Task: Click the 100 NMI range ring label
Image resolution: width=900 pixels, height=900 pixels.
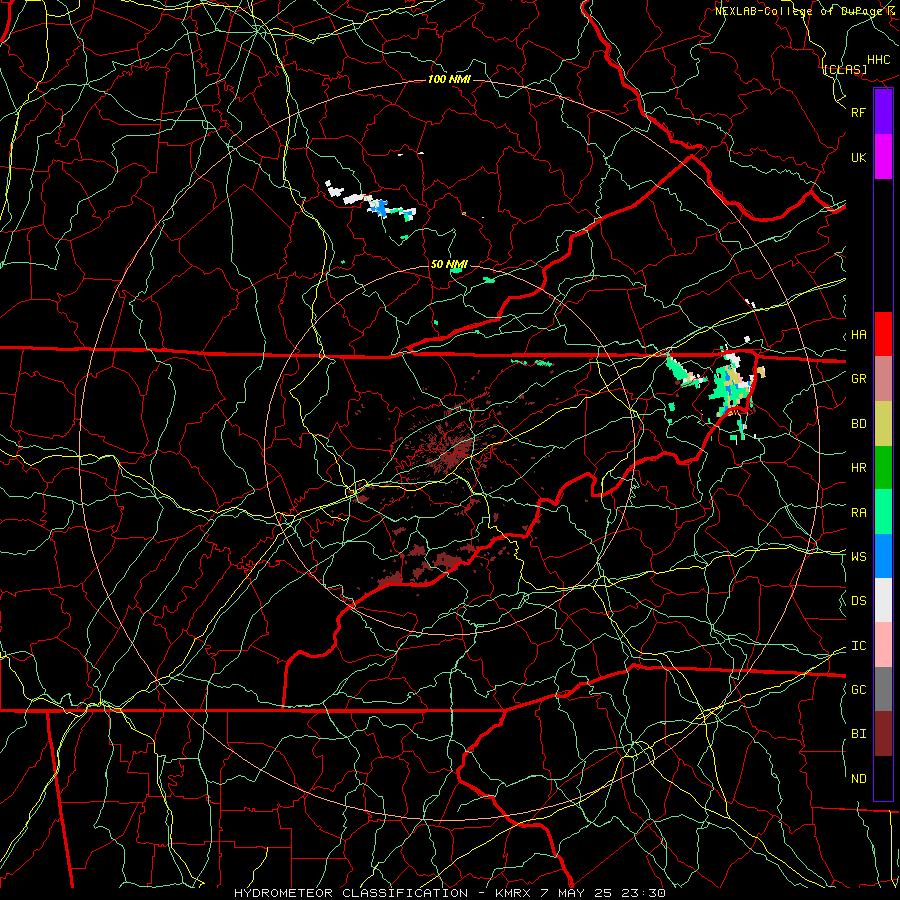Action: tap(449, 79)
